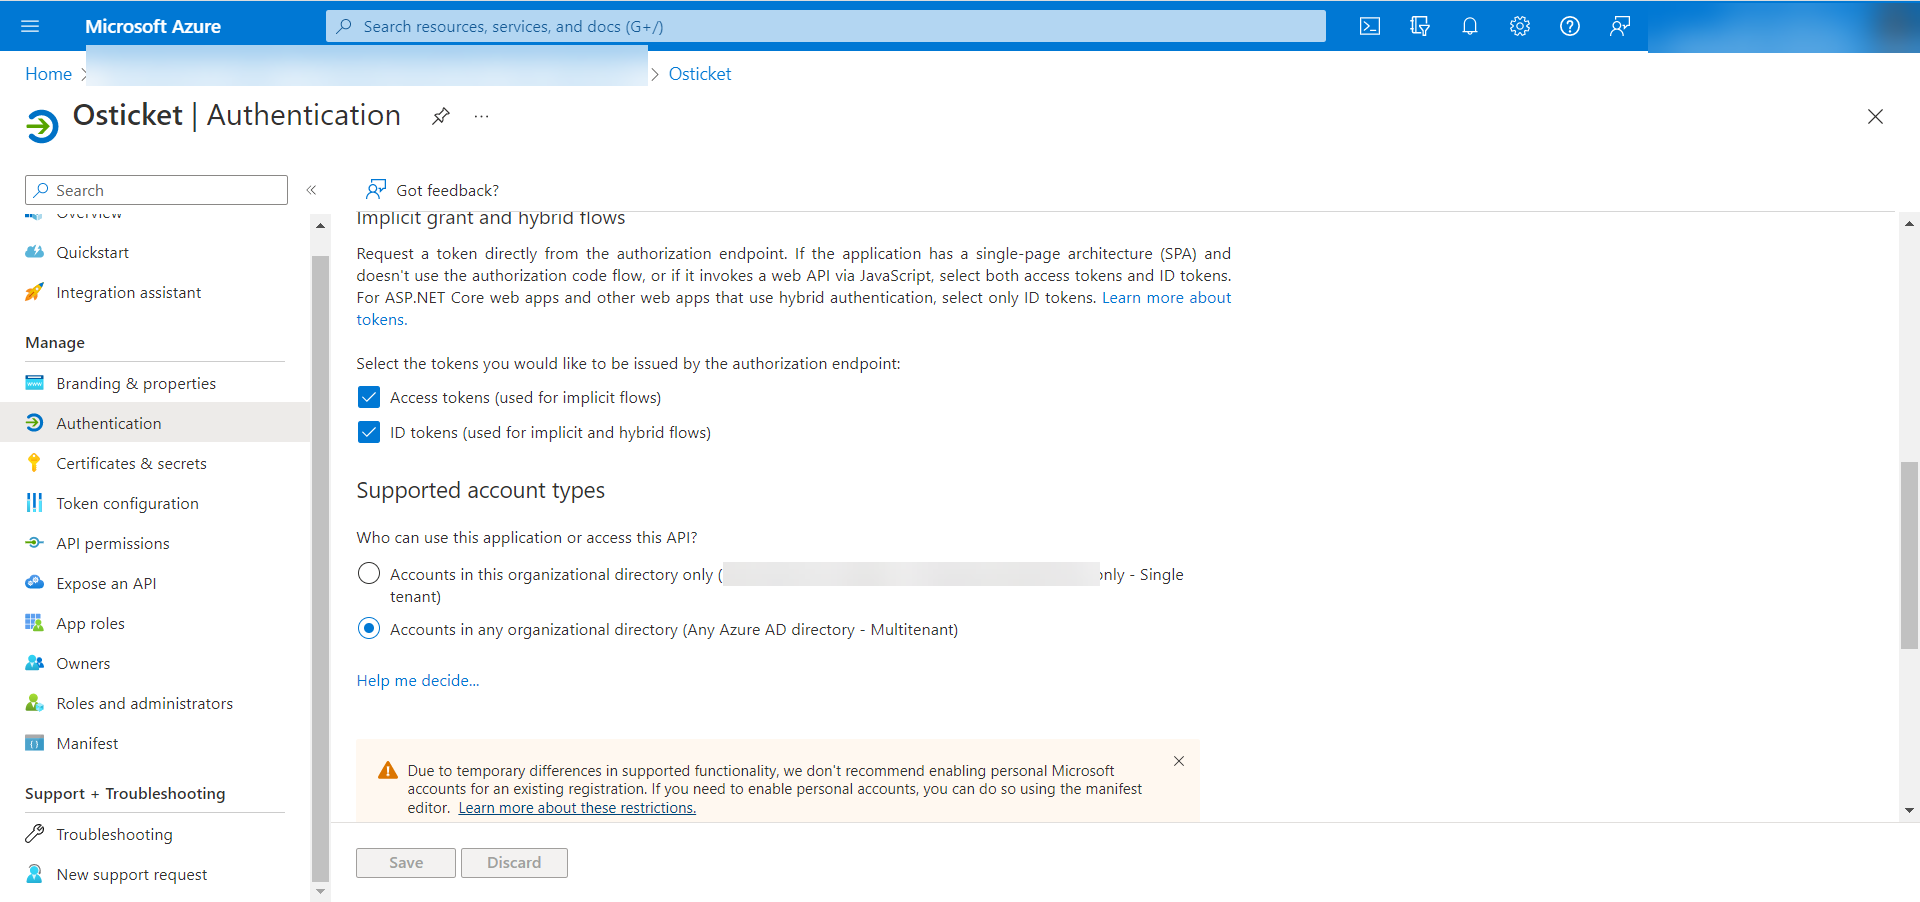Image resolution: width=1920 pixels, height=902 pixels.
Task: Click the sidebar scrollbar down arrow
Action: [x=320, y=891]
